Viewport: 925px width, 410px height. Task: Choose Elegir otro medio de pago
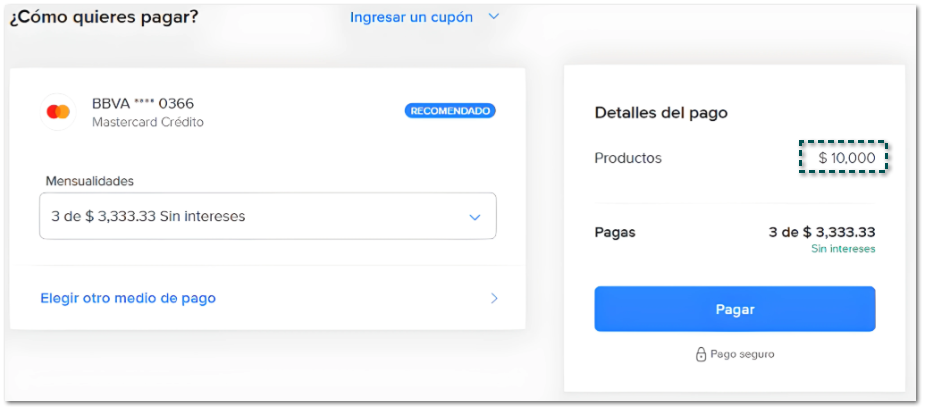128,298
